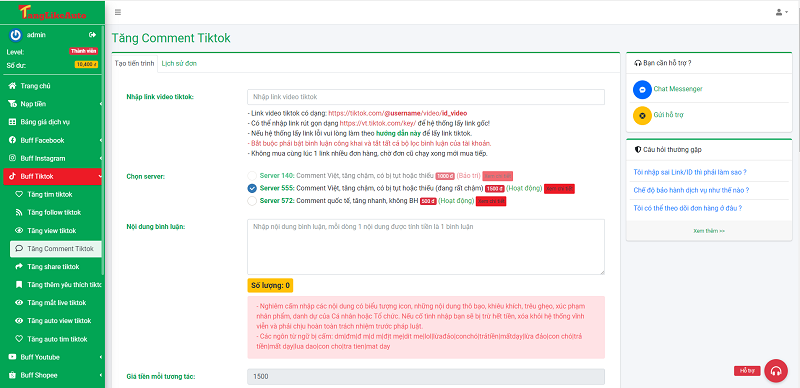The width and height of the screenshot is (800, 388).
Task: Expand the Buff Shopee menu
Action: (x=53, y=375)
